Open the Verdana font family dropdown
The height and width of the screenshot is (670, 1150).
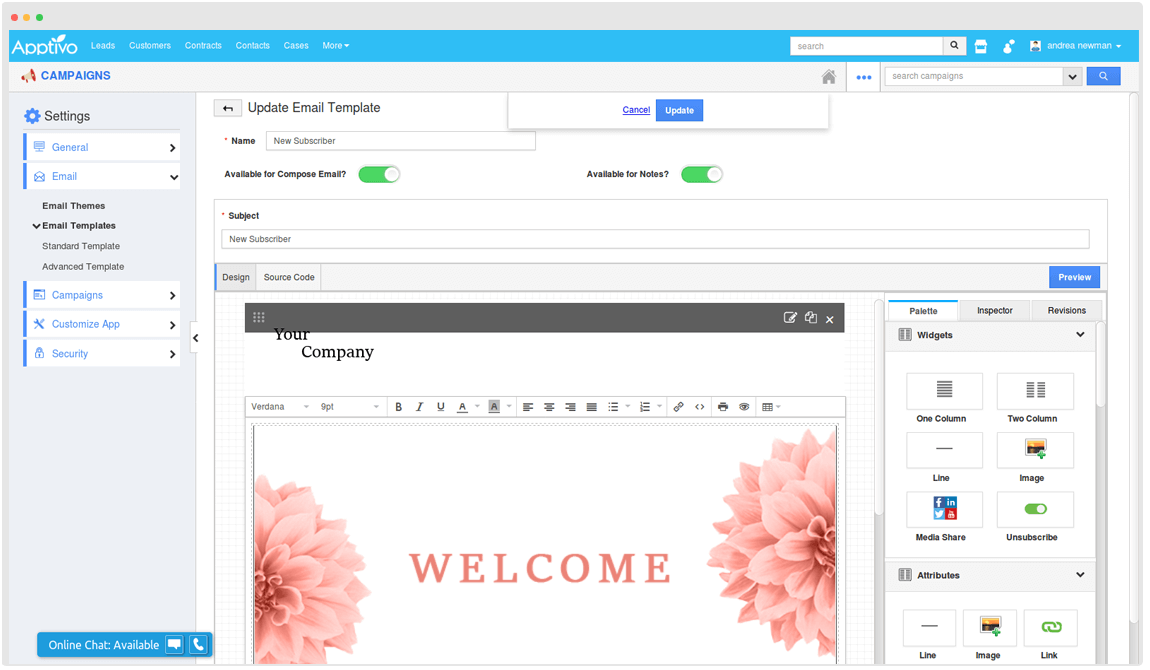[x=280, y=407]
